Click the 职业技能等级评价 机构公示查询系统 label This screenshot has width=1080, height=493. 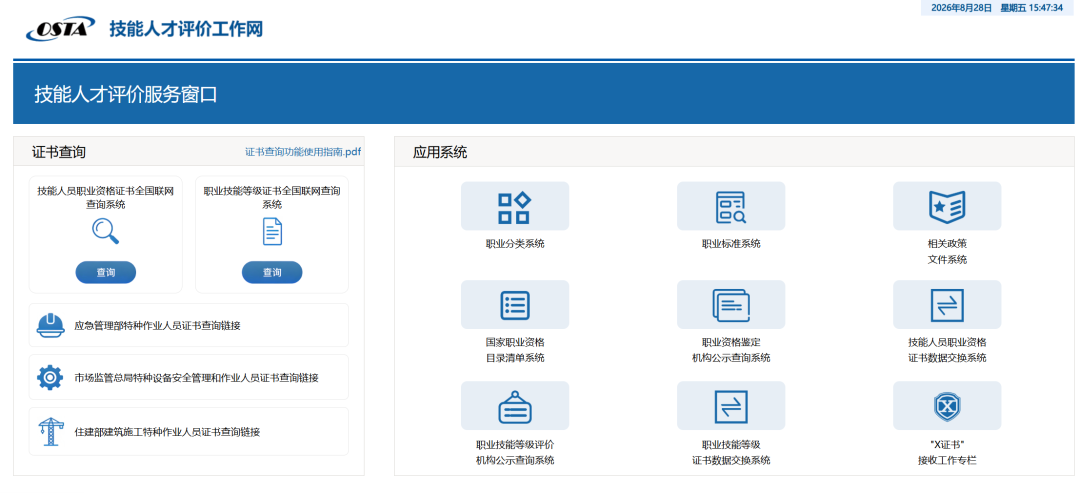[x=515, y=452]
